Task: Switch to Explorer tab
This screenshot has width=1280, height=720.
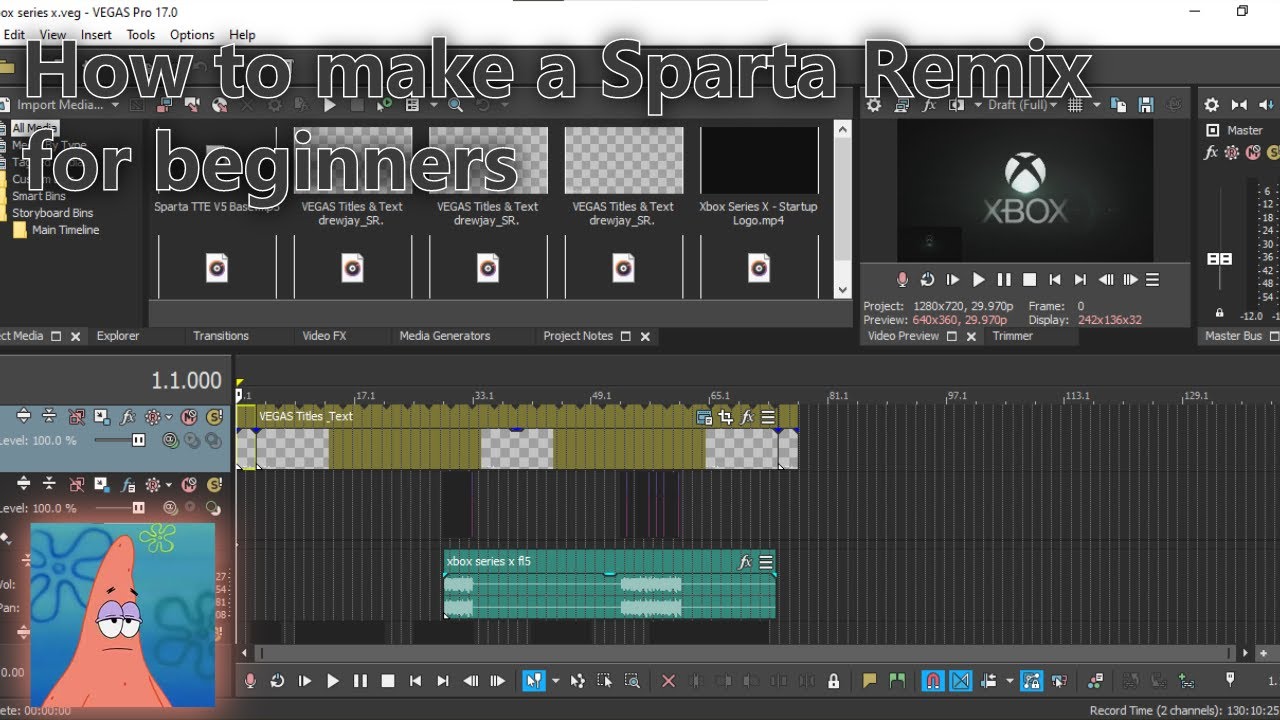Action: [x=118, y=336]
